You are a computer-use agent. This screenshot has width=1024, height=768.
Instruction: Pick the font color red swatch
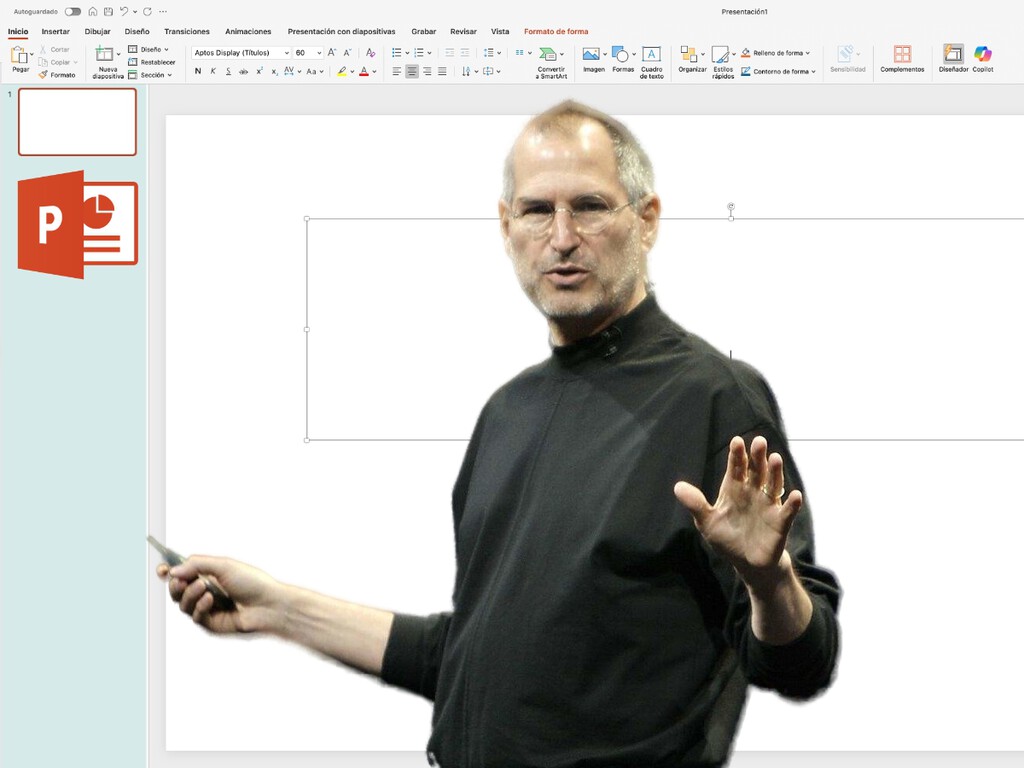[x=364, y=71]
